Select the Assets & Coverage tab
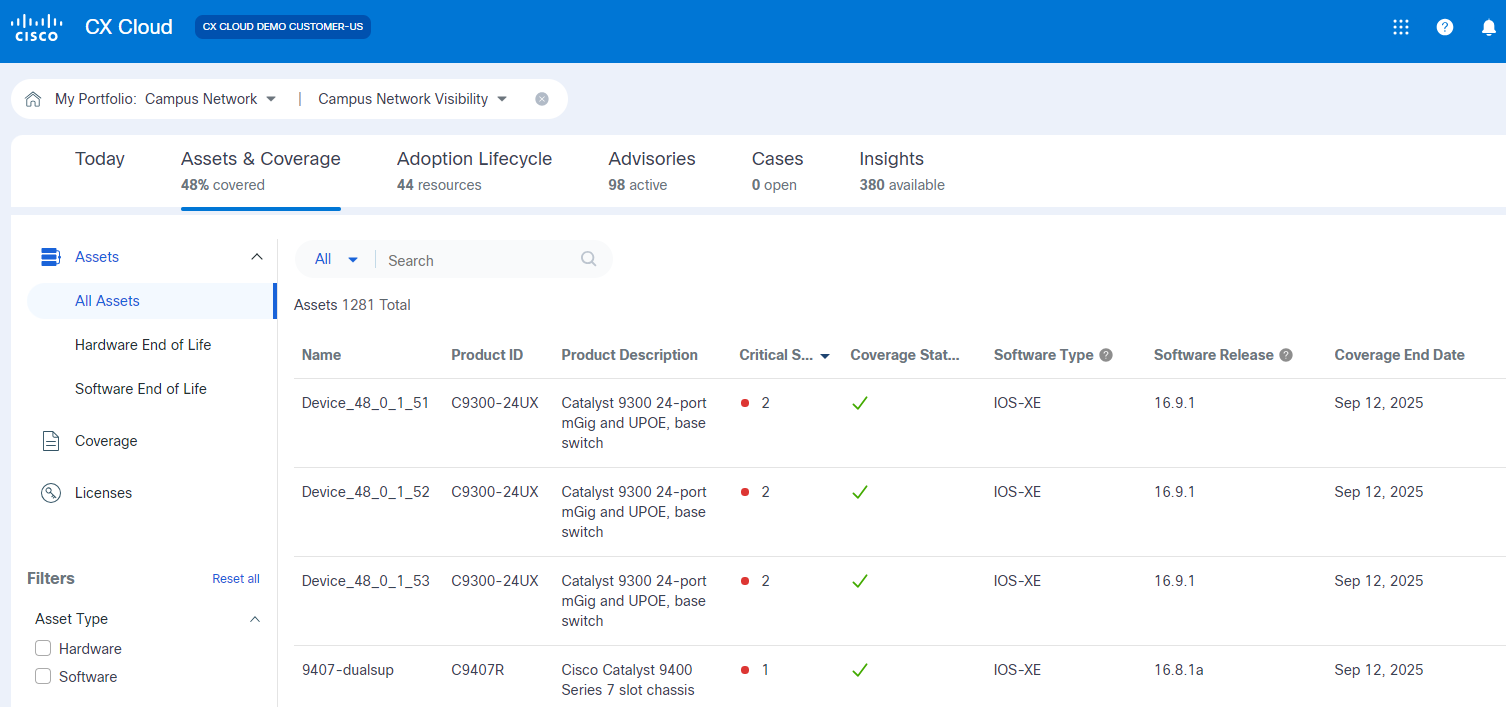1506x707 pixels. pos(261,170)
